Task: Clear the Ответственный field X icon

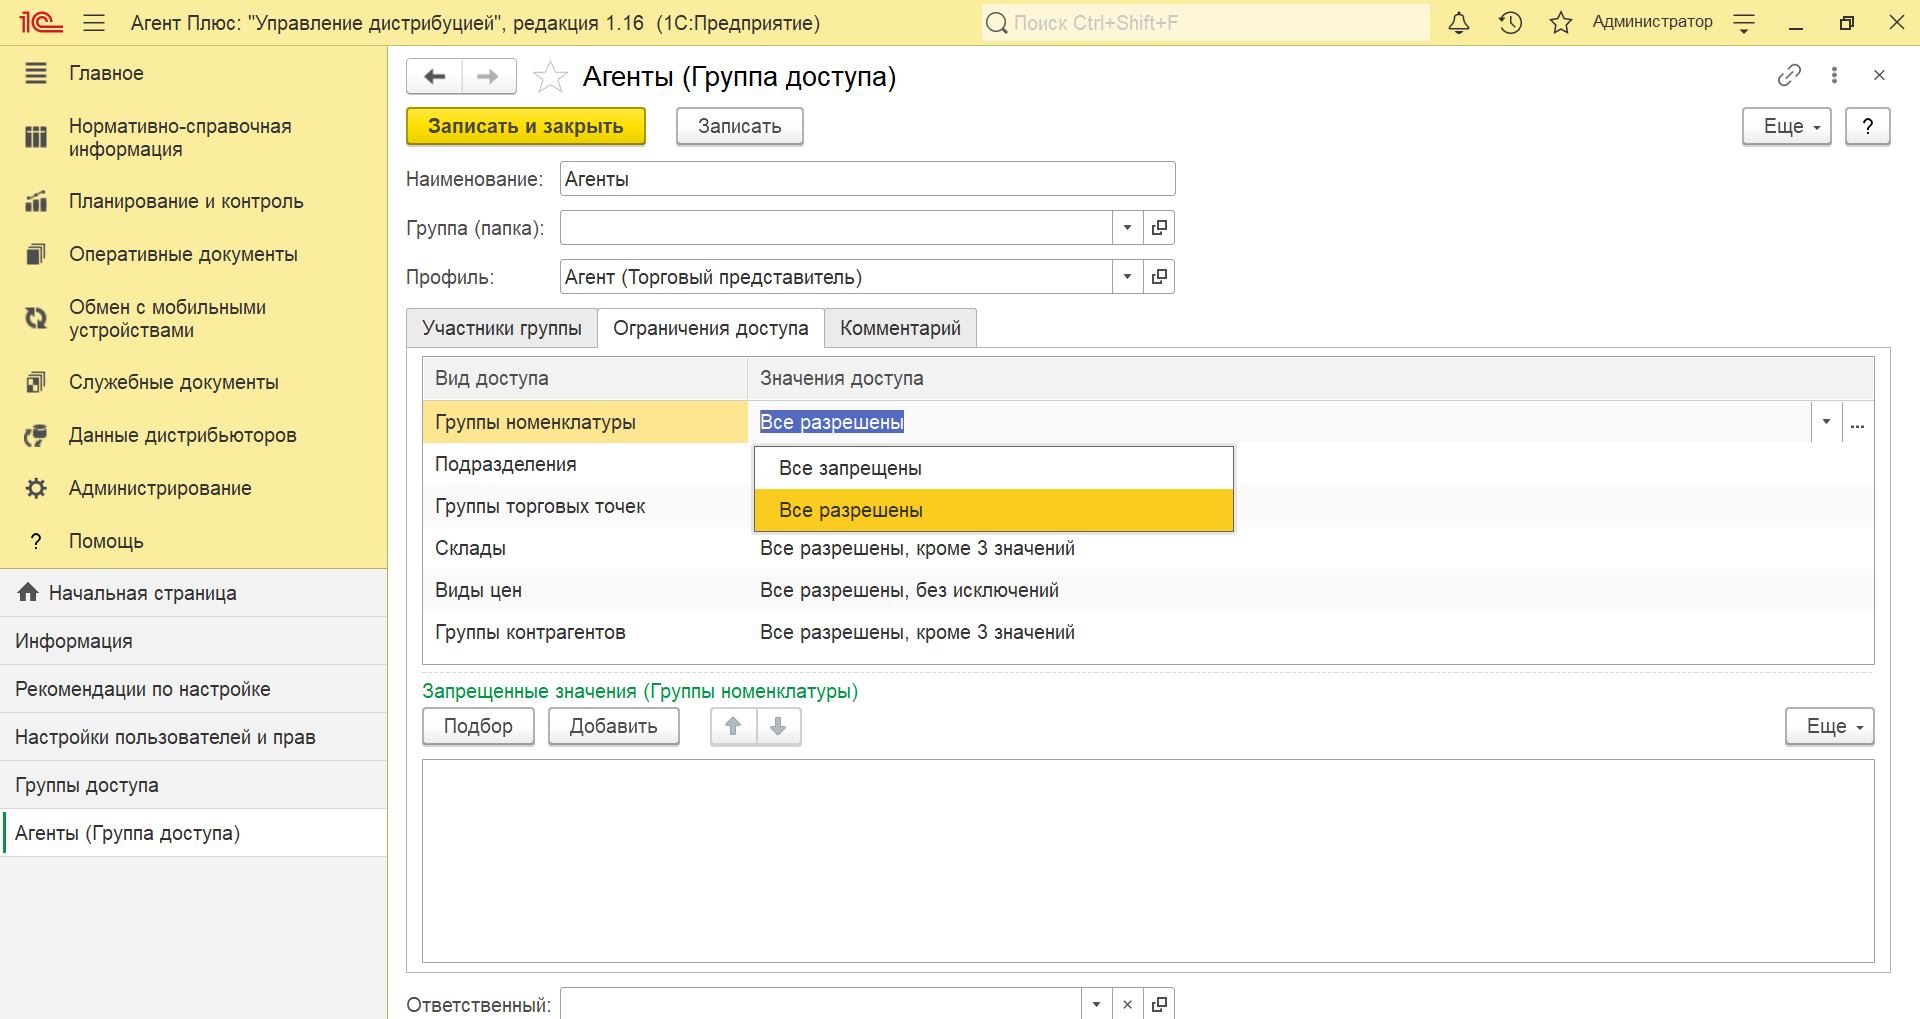Action: click(x=1127, y=1005)
